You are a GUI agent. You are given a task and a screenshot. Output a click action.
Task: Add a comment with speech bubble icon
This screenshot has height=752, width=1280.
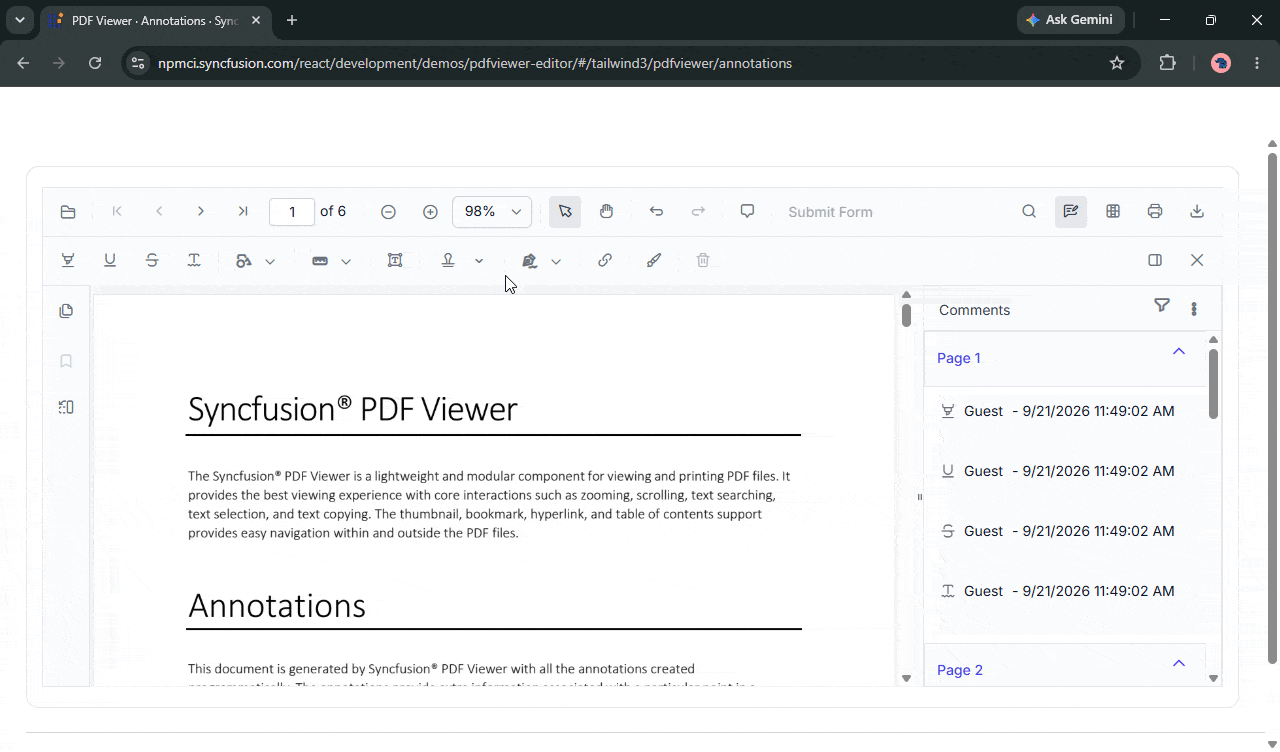pyautogui.click(x=747, y=212)
